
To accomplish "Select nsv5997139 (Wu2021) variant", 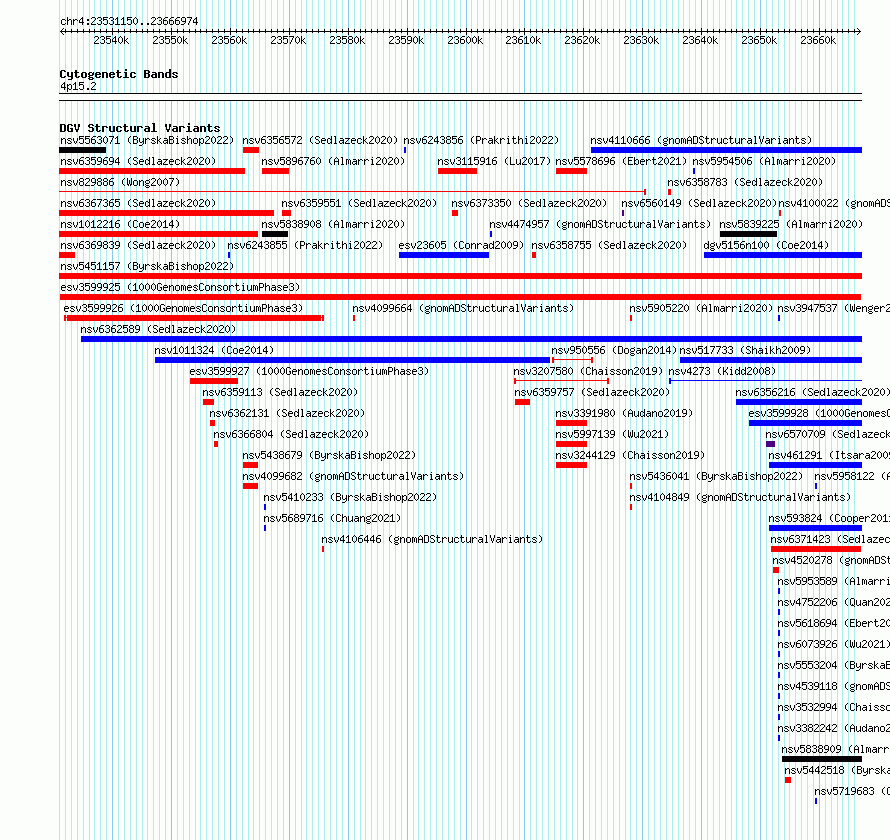I will tap(612, 434).
